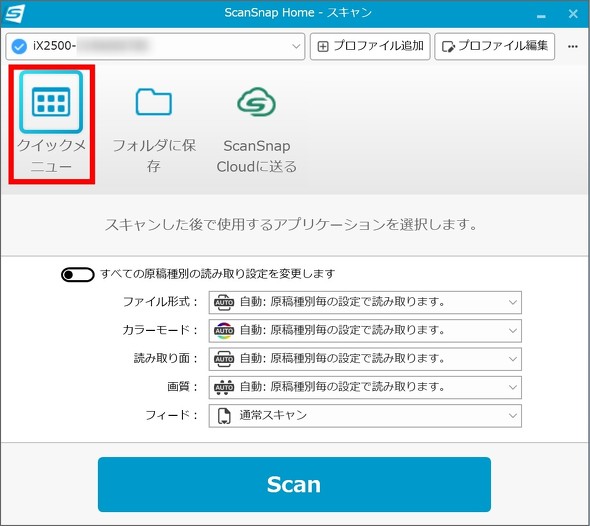Click the AUTO icon in 画質 field

[224, 387]
